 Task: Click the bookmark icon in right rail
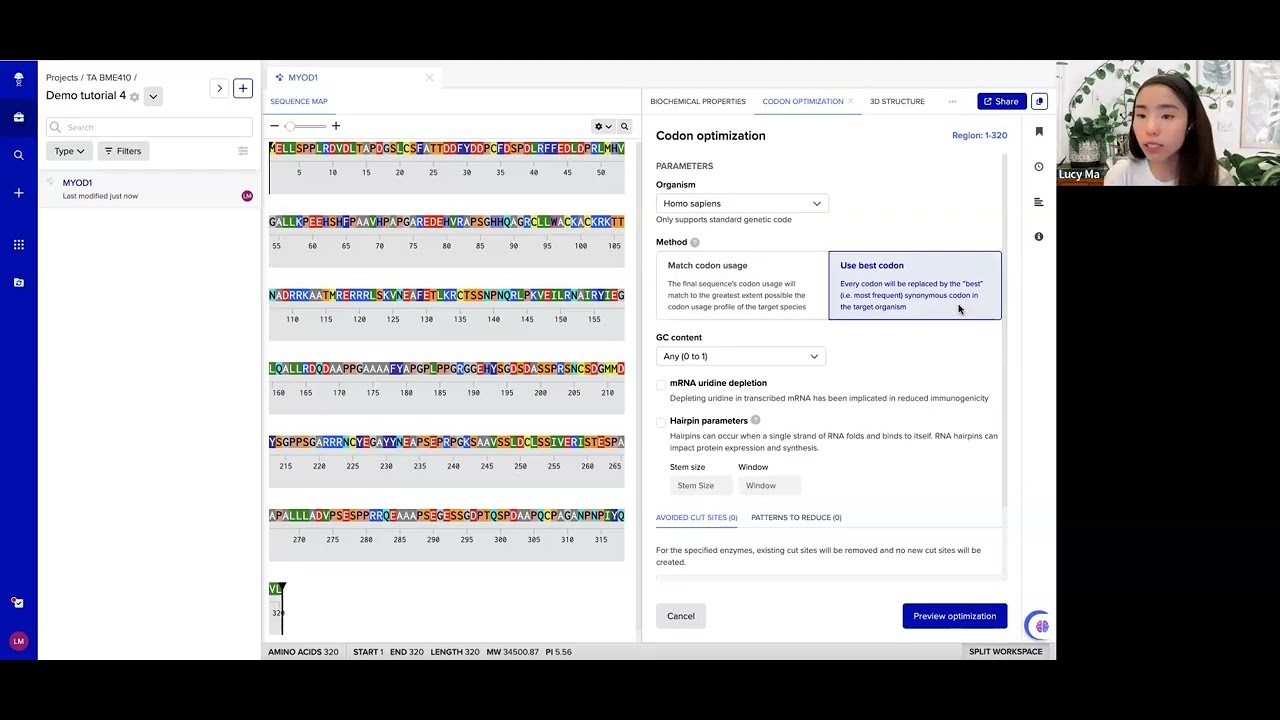(1039, 132)
